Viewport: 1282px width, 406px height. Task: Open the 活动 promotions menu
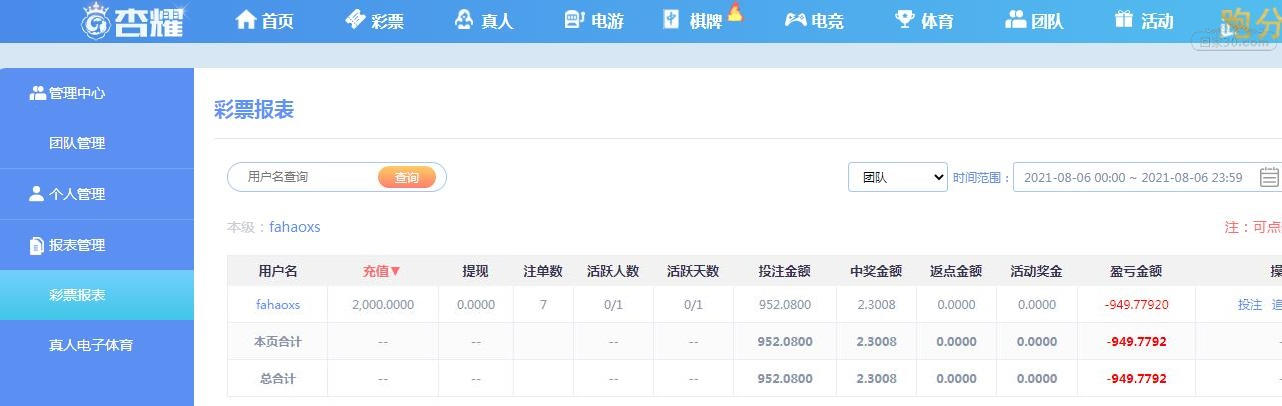1156,21
